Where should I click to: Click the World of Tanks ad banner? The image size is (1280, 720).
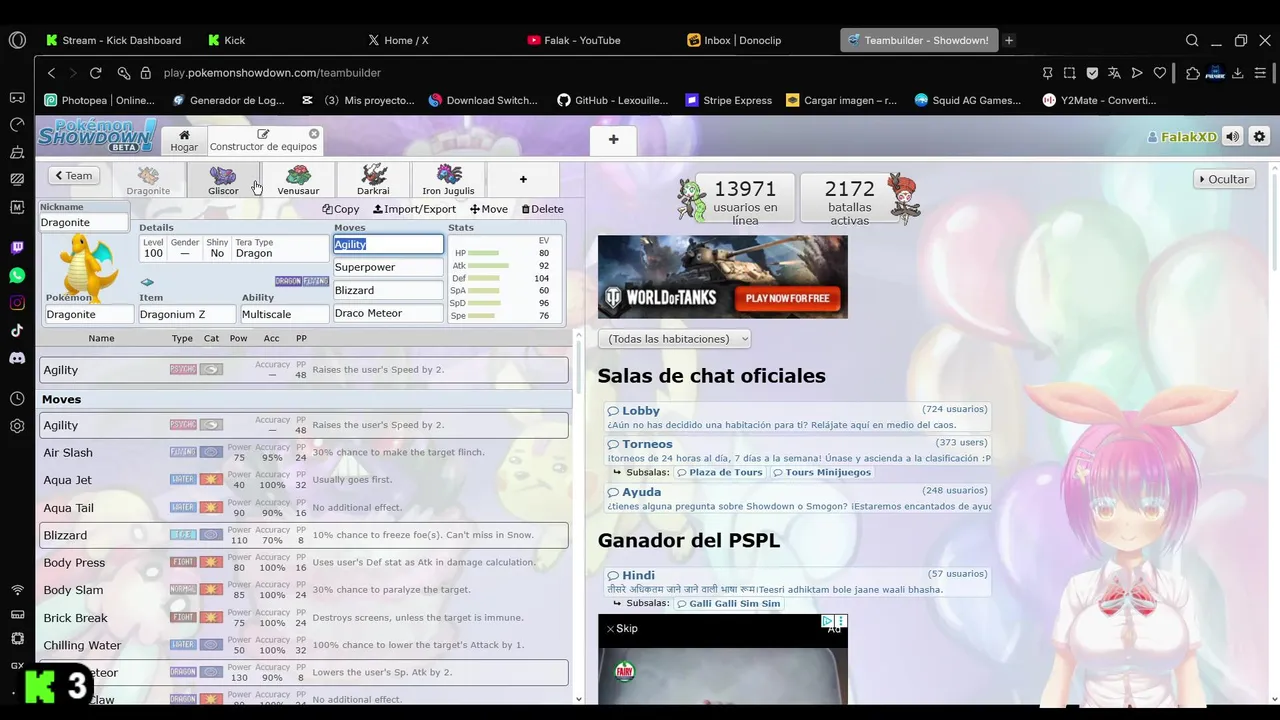tap(722, 277)
